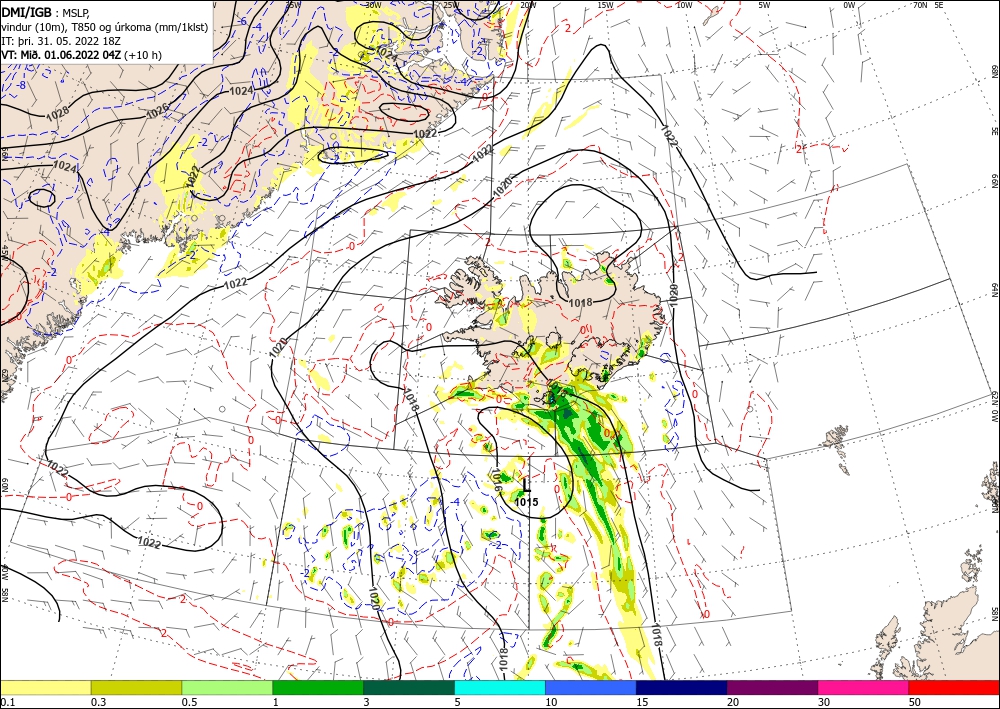Click the 'VT: Mið. 01.06.2022 04Z (+10 h)' line
The width and height of the screenshot is (1000, 709).
pyautogui.click(x=82, y=55)
